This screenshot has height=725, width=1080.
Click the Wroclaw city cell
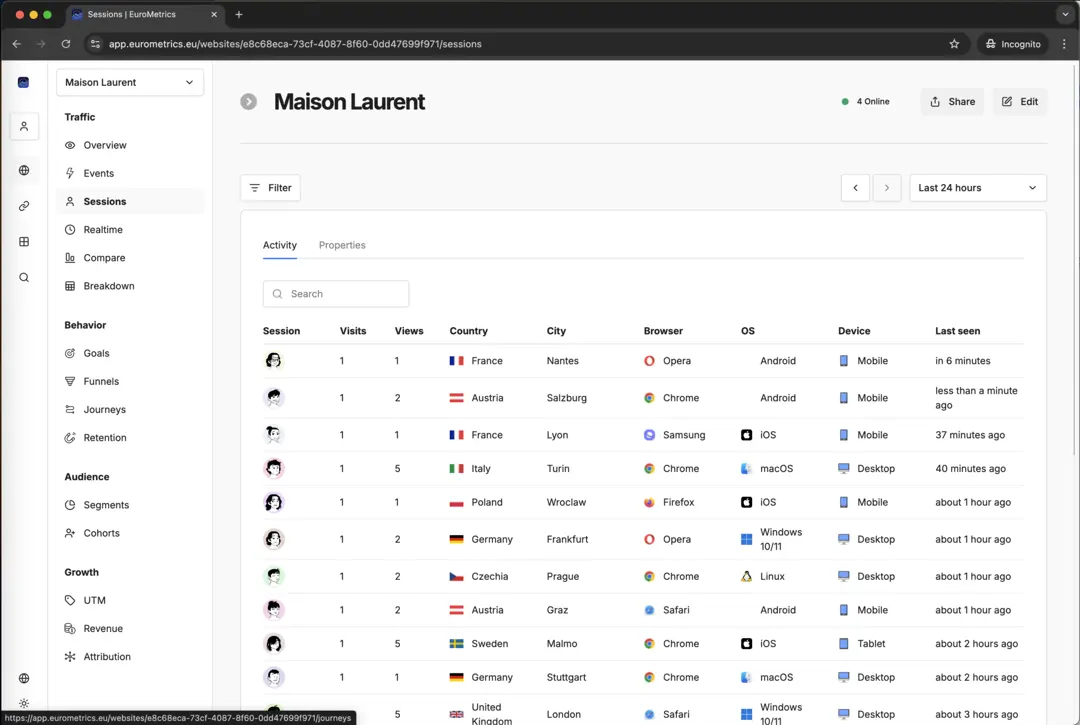[x=566, y=503]
